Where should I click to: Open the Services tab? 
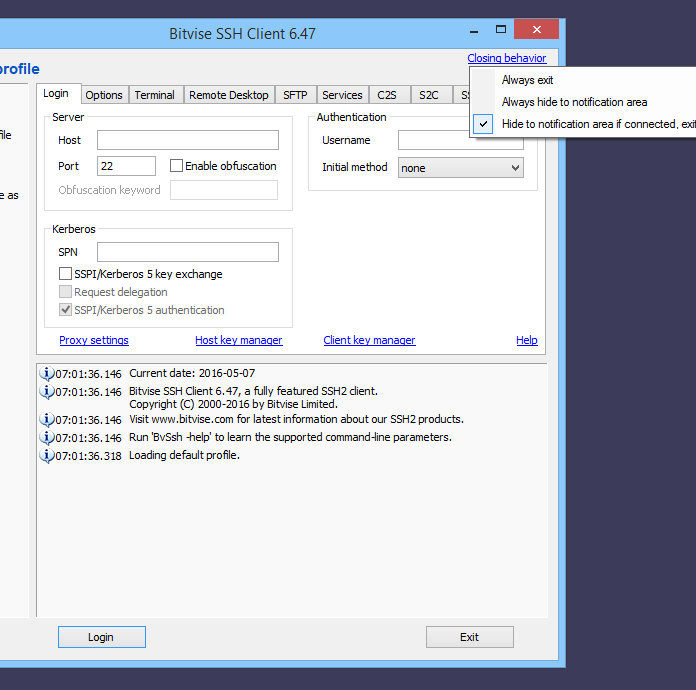coord(342,95)
